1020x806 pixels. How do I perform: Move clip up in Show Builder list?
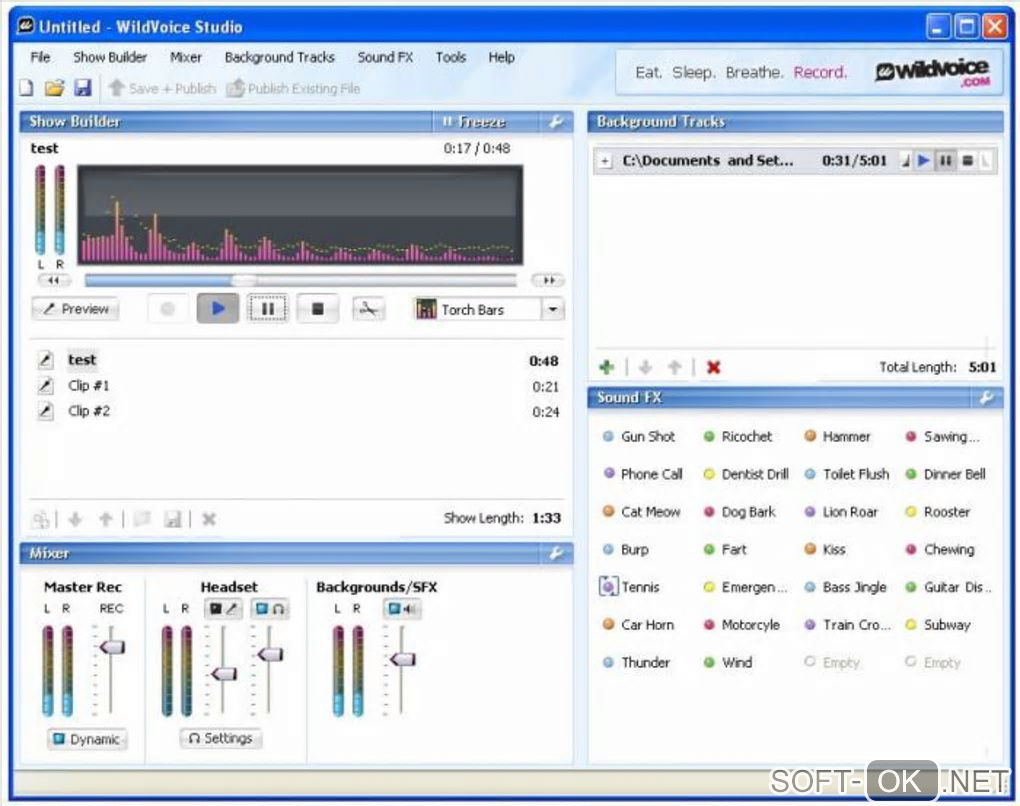coord(105,519)
